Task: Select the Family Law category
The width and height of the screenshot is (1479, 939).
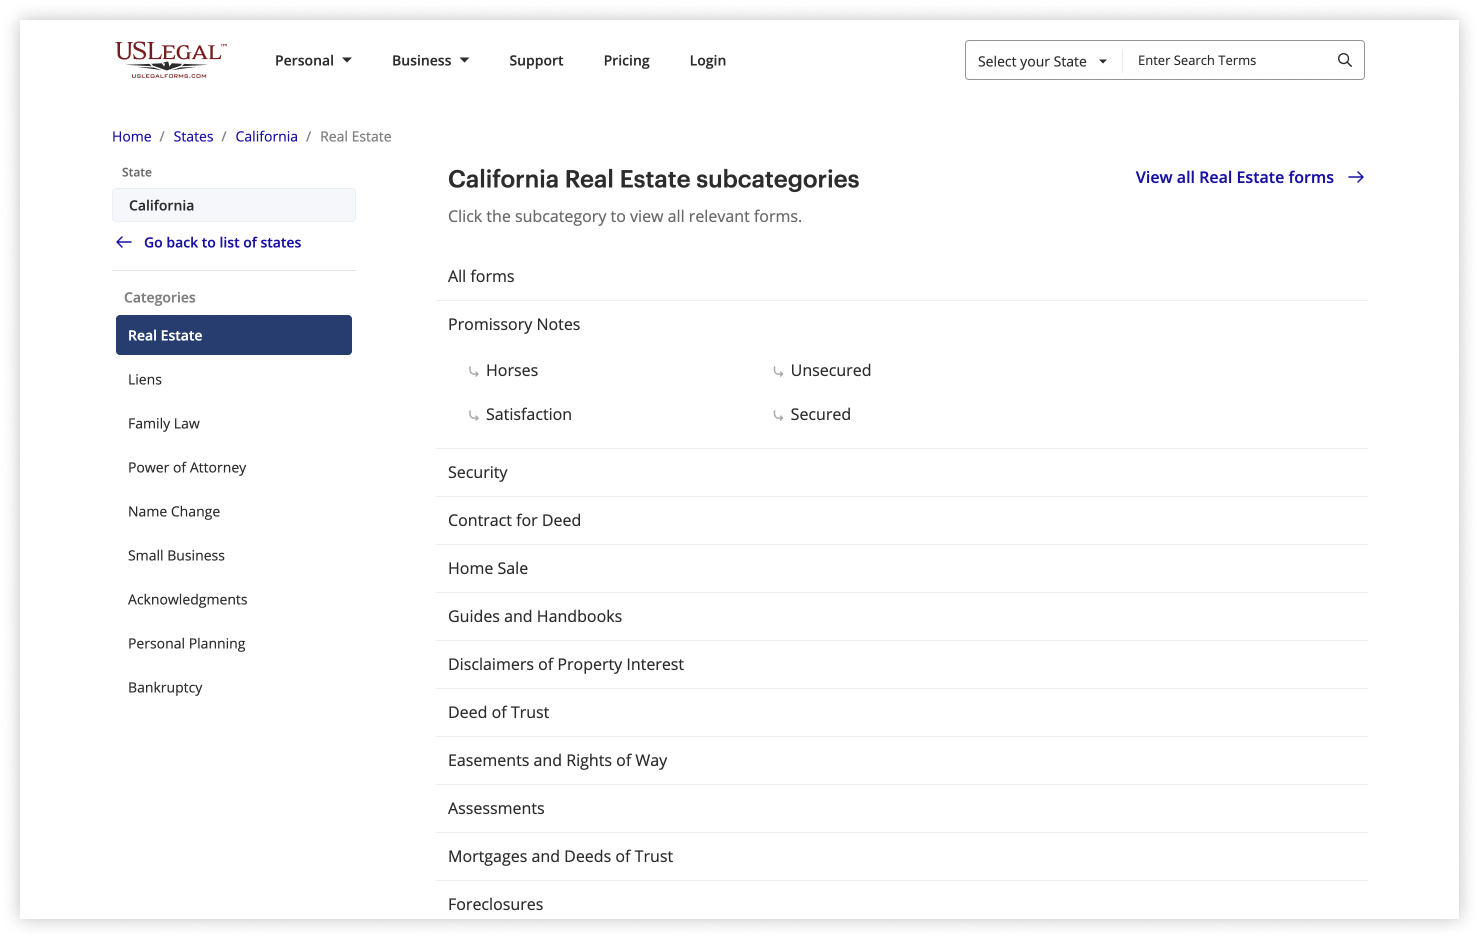Action: coord(163,423)
